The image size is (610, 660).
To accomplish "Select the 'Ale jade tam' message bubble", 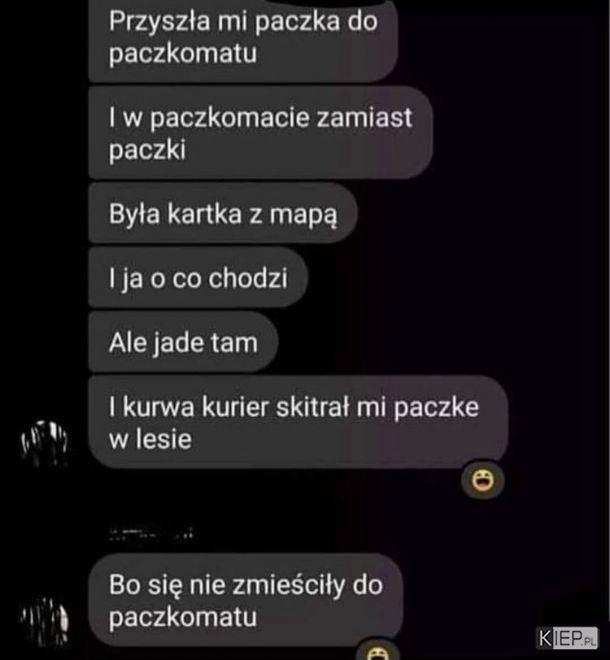I will coord(183,342).
